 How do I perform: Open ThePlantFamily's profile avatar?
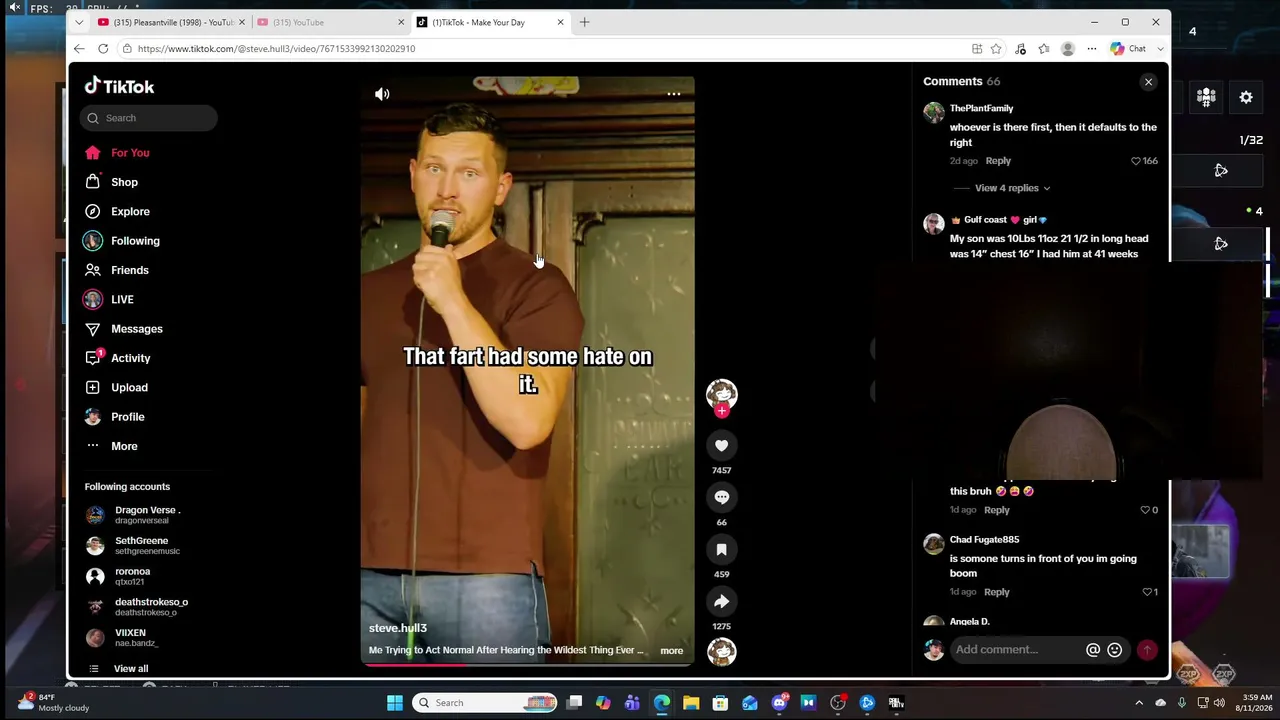[934, 112]
